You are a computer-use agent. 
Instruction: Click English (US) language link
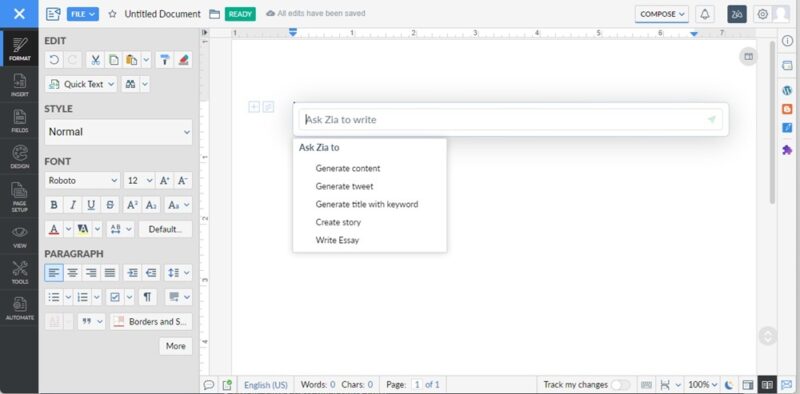(266, 385)
